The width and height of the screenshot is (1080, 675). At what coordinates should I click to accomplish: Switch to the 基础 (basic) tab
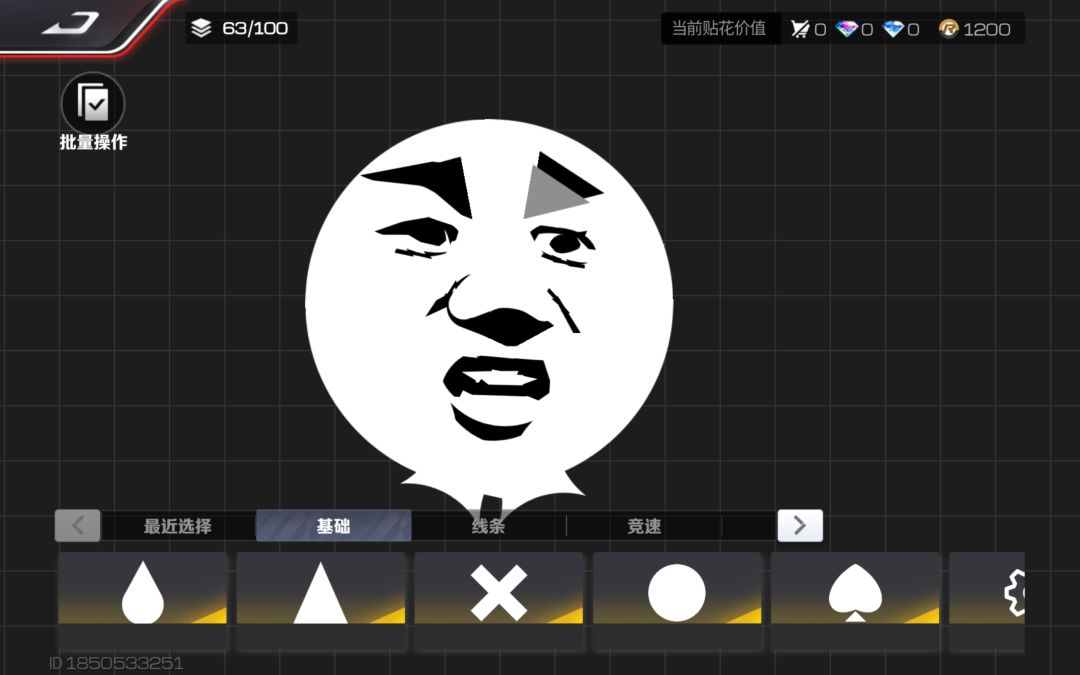[x=333, y=526]
